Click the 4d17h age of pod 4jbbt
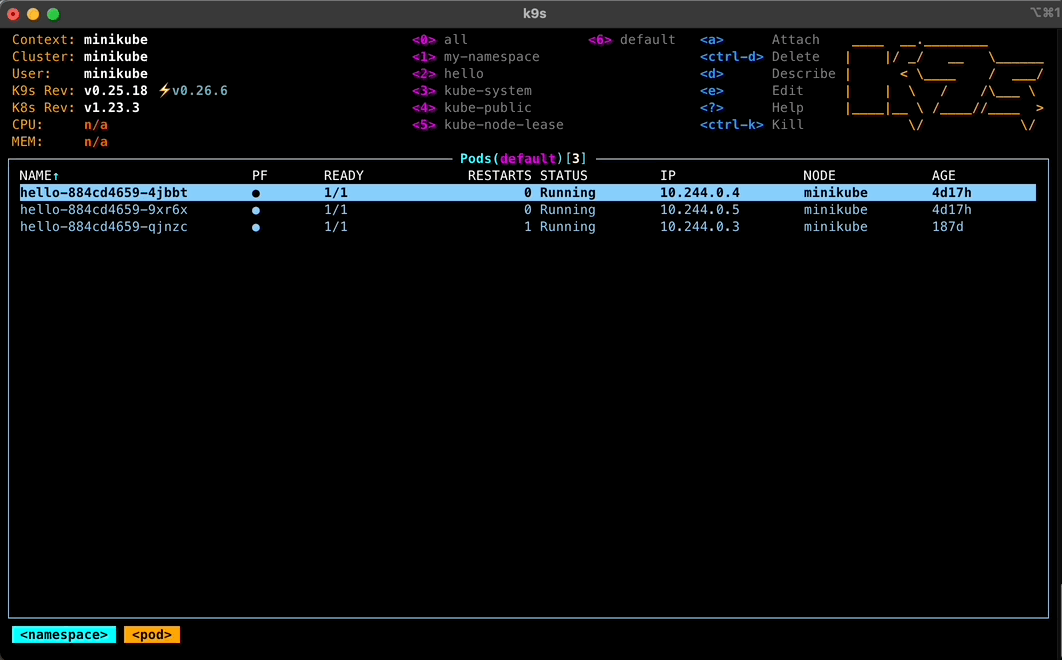The height and width of the screenshot is (660, 1062). pyautogui.click(x=952, y=193)
